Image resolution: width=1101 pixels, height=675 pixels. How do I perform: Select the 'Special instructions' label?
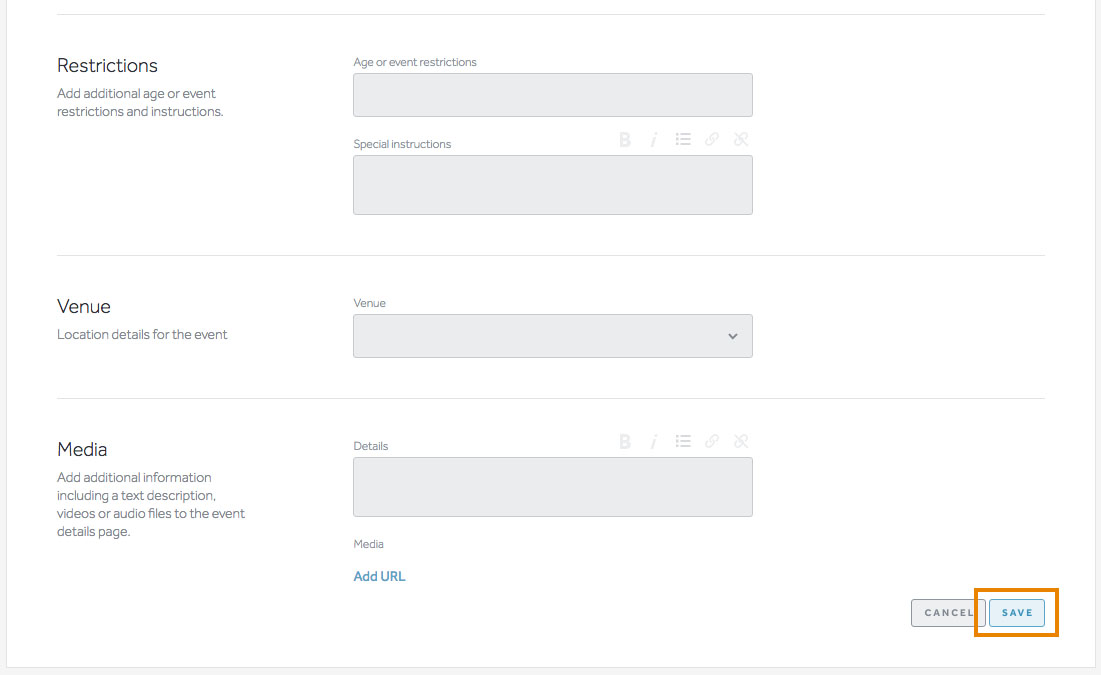(402, 144)
